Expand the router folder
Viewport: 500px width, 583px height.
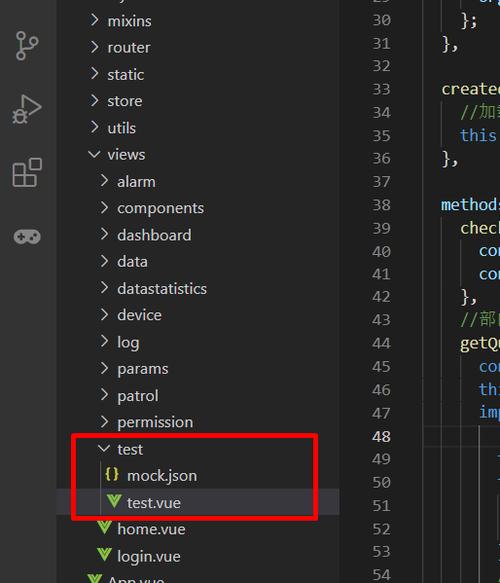(x=129, y=48)
